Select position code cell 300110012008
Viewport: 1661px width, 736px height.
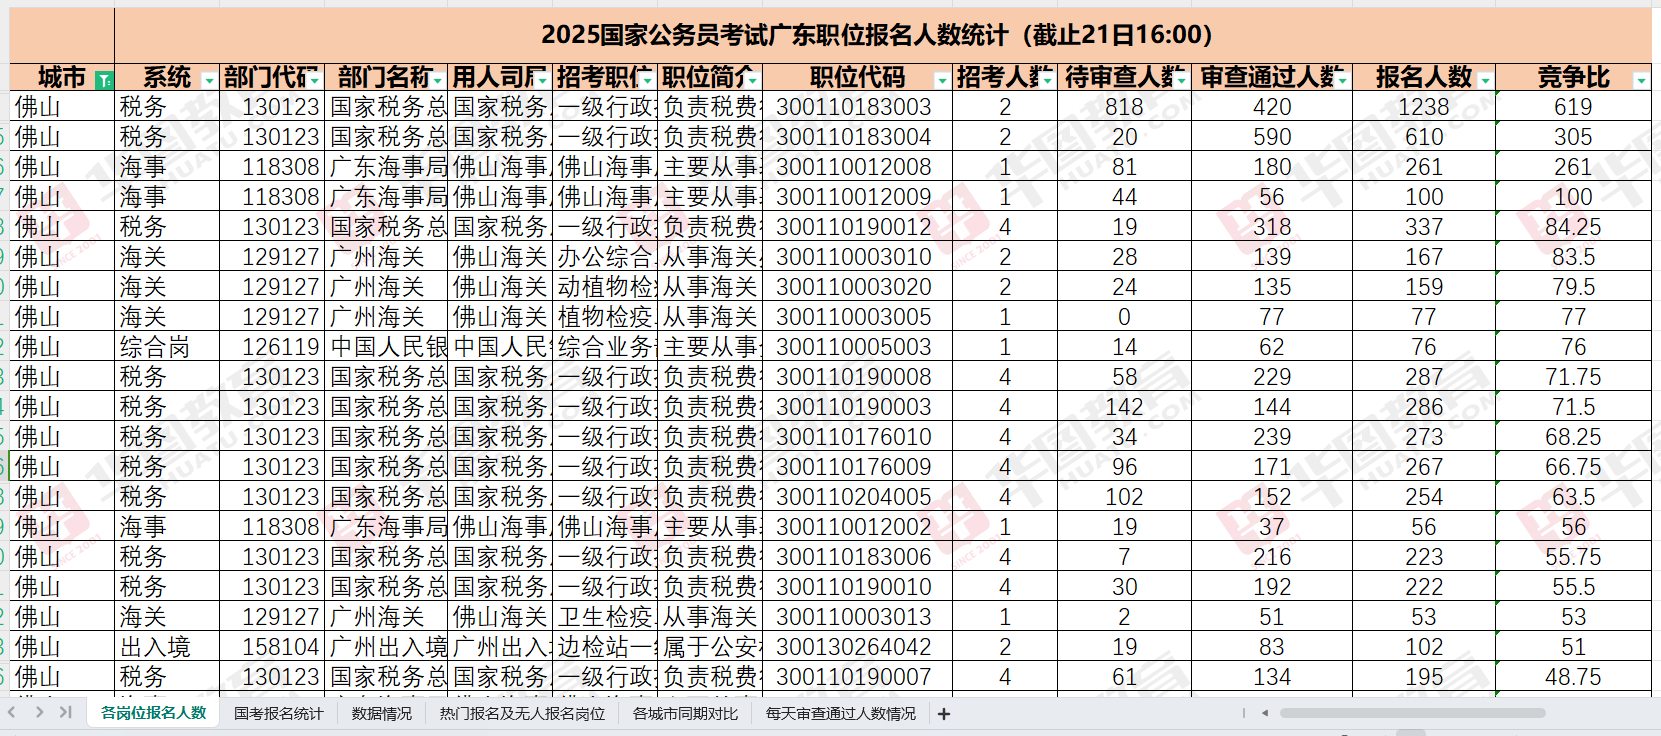[857, 167]
